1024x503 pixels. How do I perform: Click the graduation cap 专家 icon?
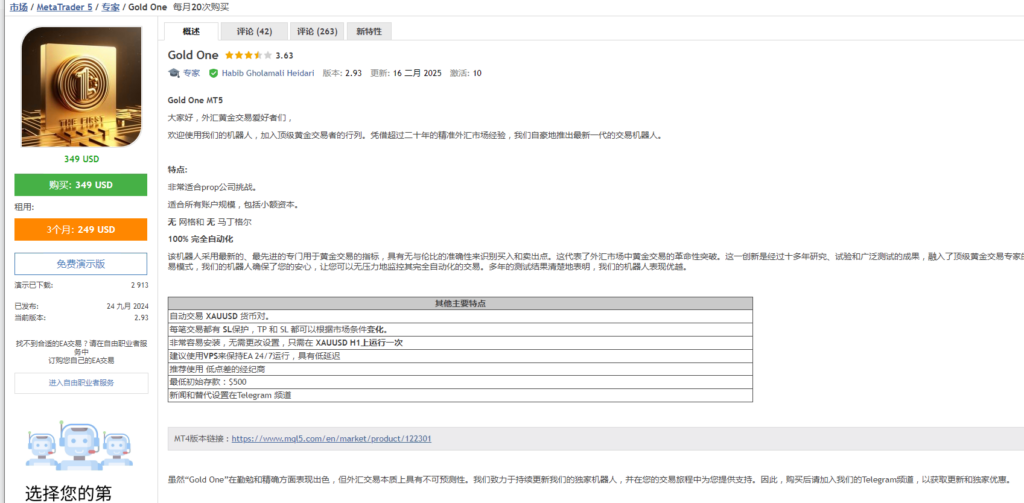[x=173, y=73]
